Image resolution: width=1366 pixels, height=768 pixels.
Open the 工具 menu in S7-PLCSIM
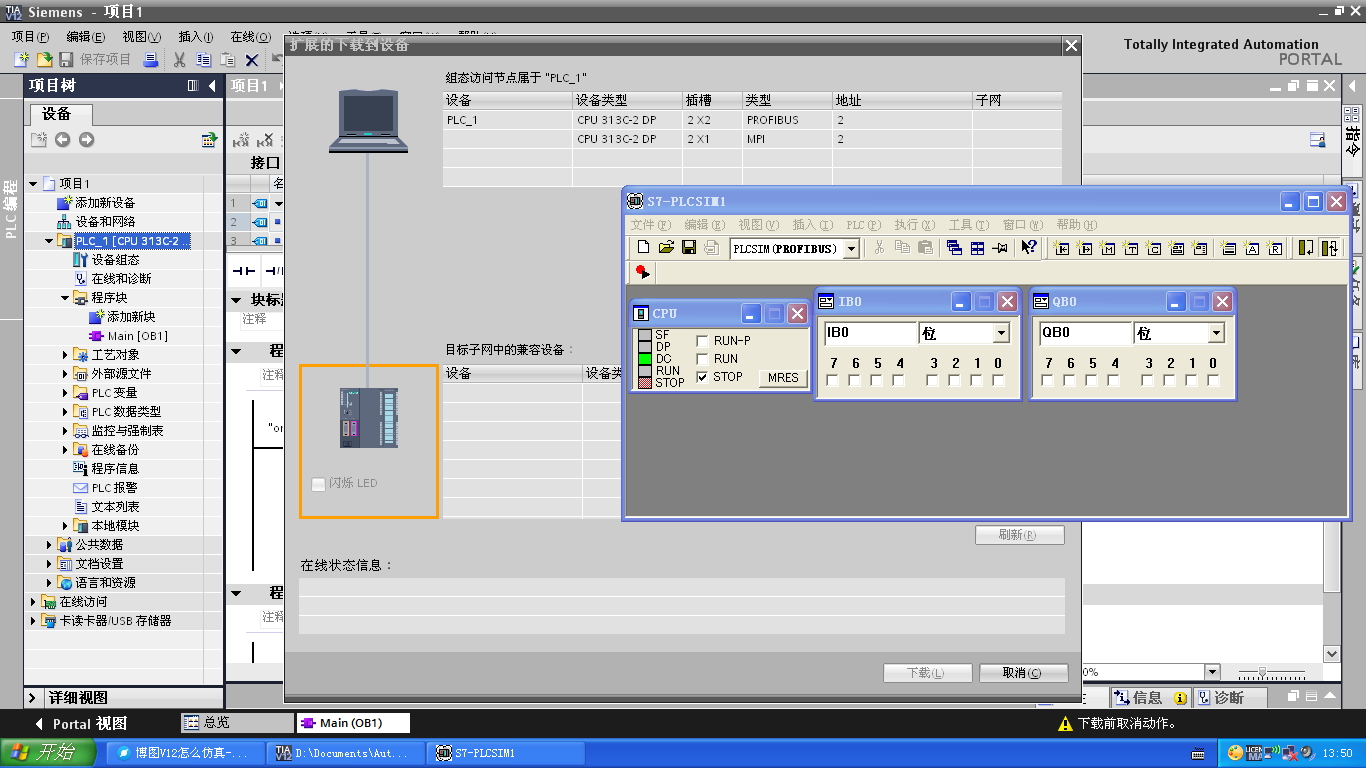[x=968, y=225]
